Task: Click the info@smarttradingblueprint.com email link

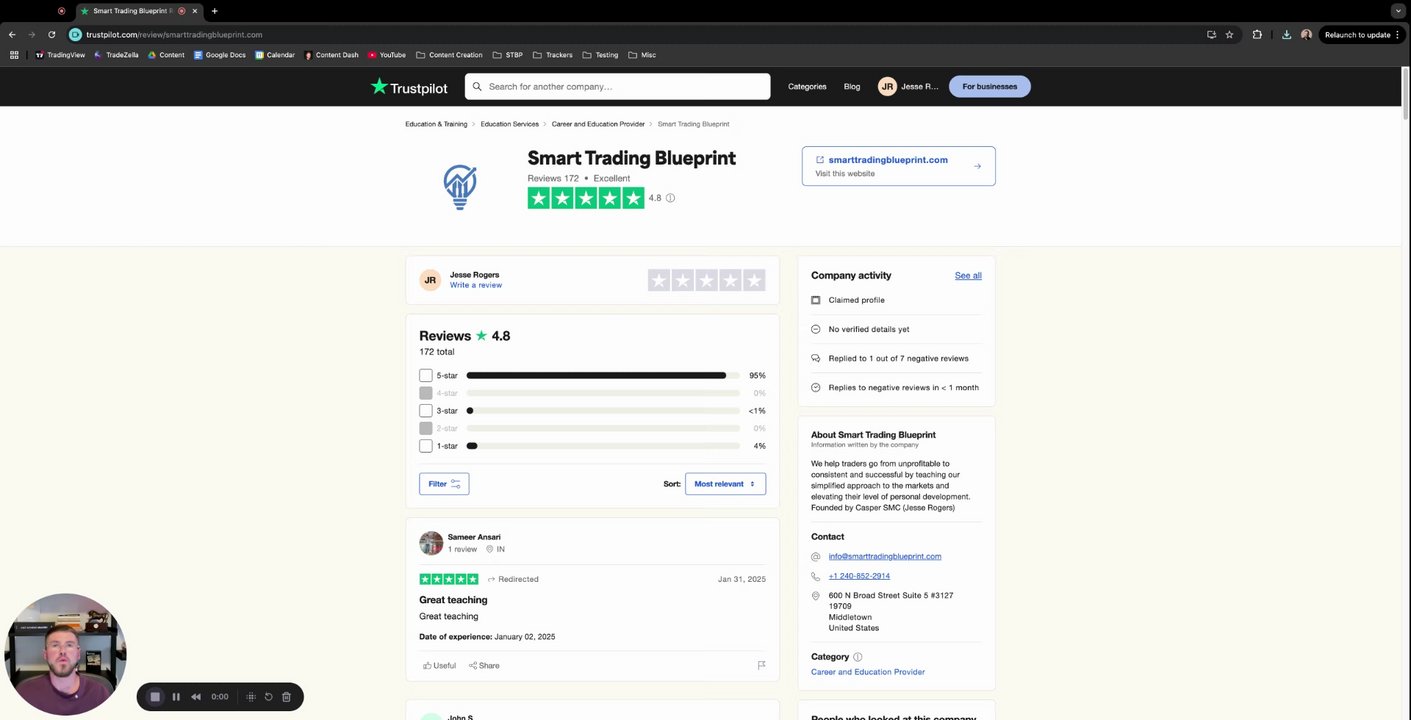Action: pos(885,556)
